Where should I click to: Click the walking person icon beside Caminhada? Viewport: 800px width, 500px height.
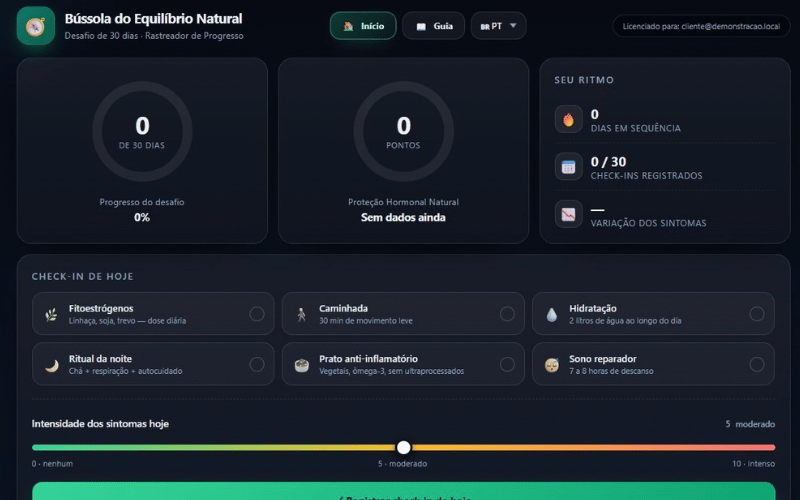[x=302, y=314]
